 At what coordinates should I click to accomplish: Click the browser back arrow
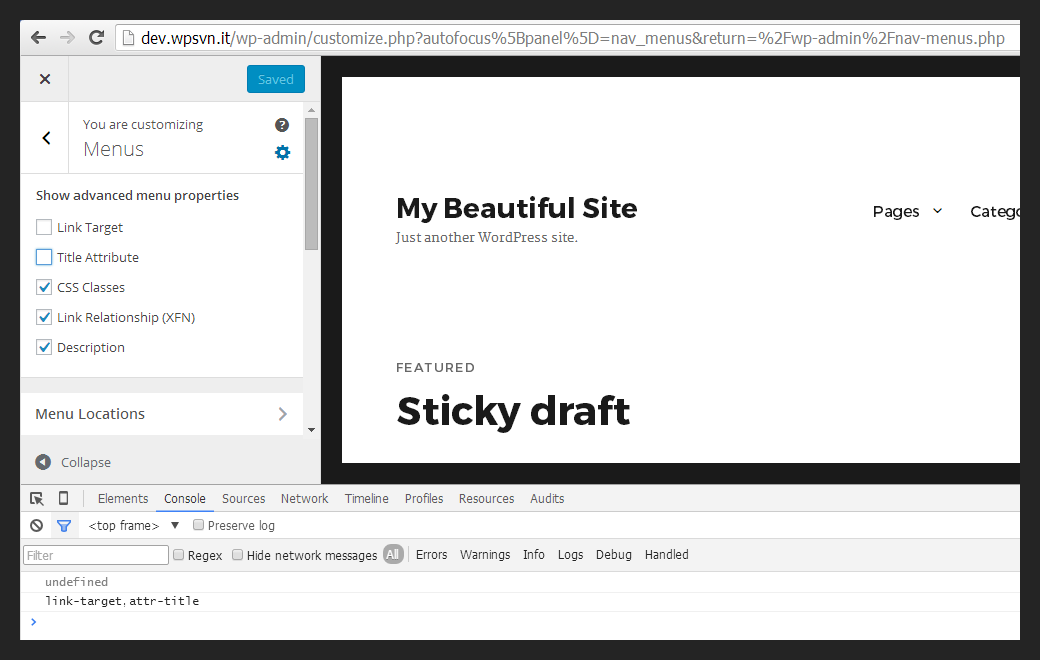(38, 38)
